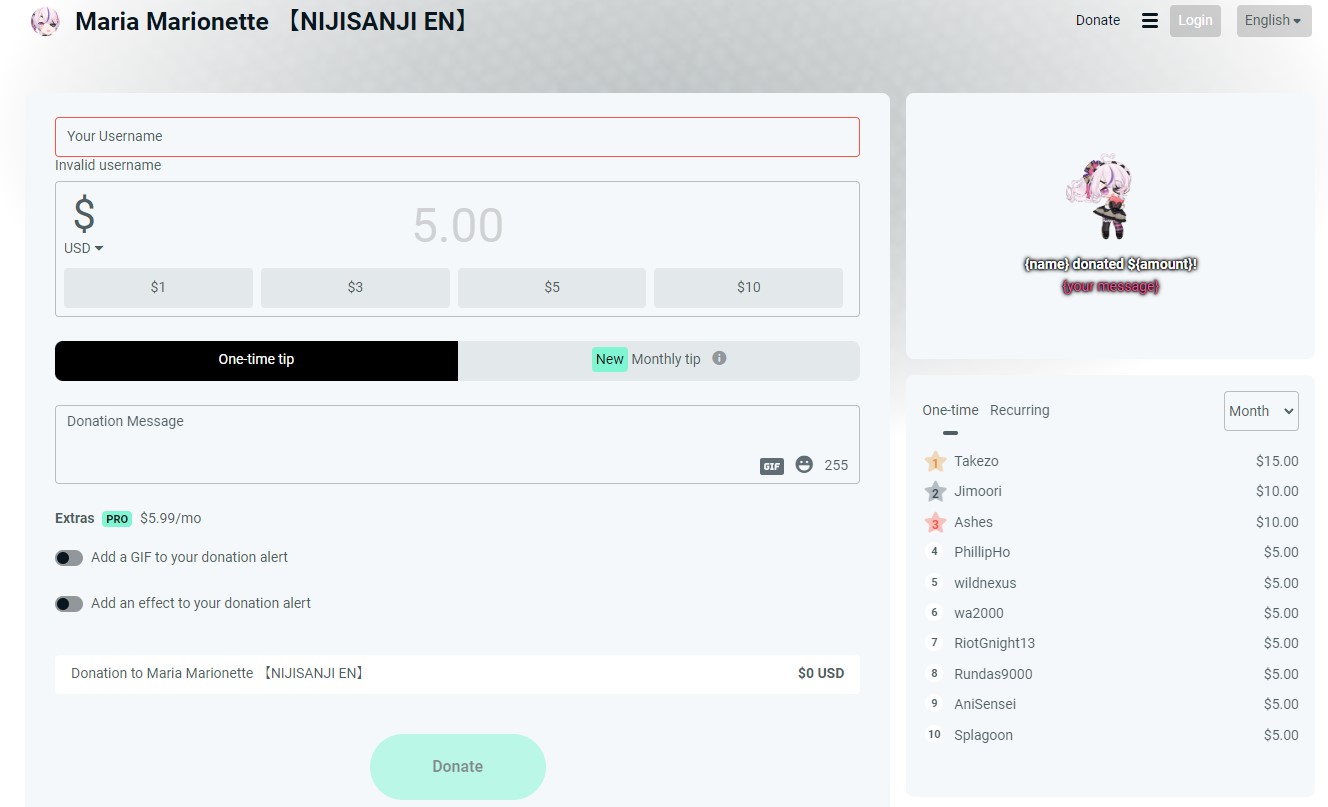Click Donate in the top navigation

[1098, 20]
